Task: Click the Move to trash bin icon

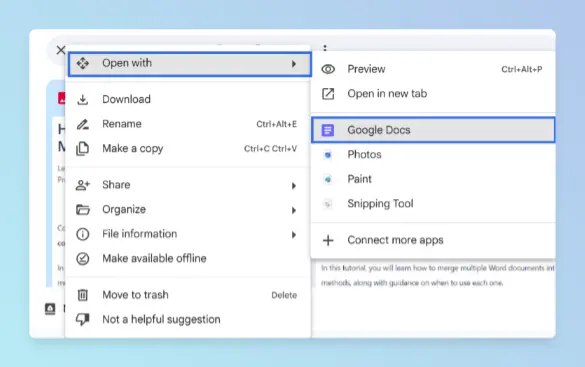Action: pos(82,295)
